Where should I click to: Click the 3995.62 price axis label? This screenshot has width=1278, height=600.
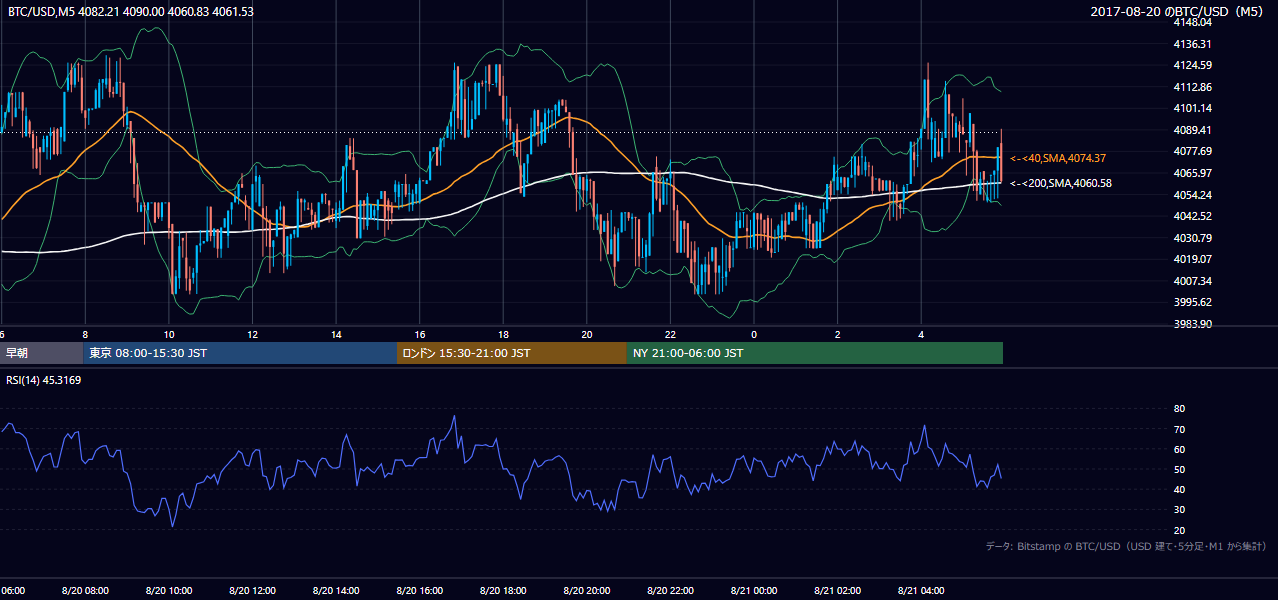pos(1193,302)
